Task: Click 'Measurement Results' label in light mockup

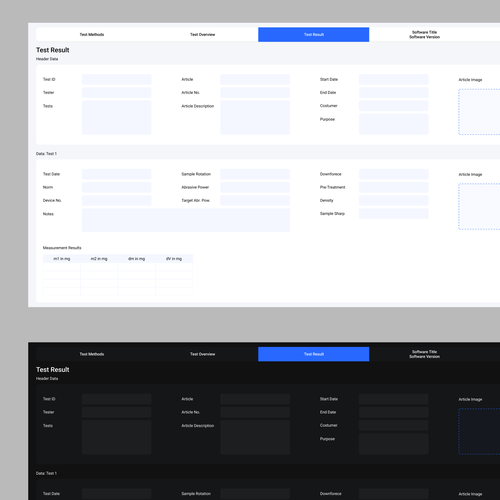Action: pyautogui.click(x=62, y=248)
